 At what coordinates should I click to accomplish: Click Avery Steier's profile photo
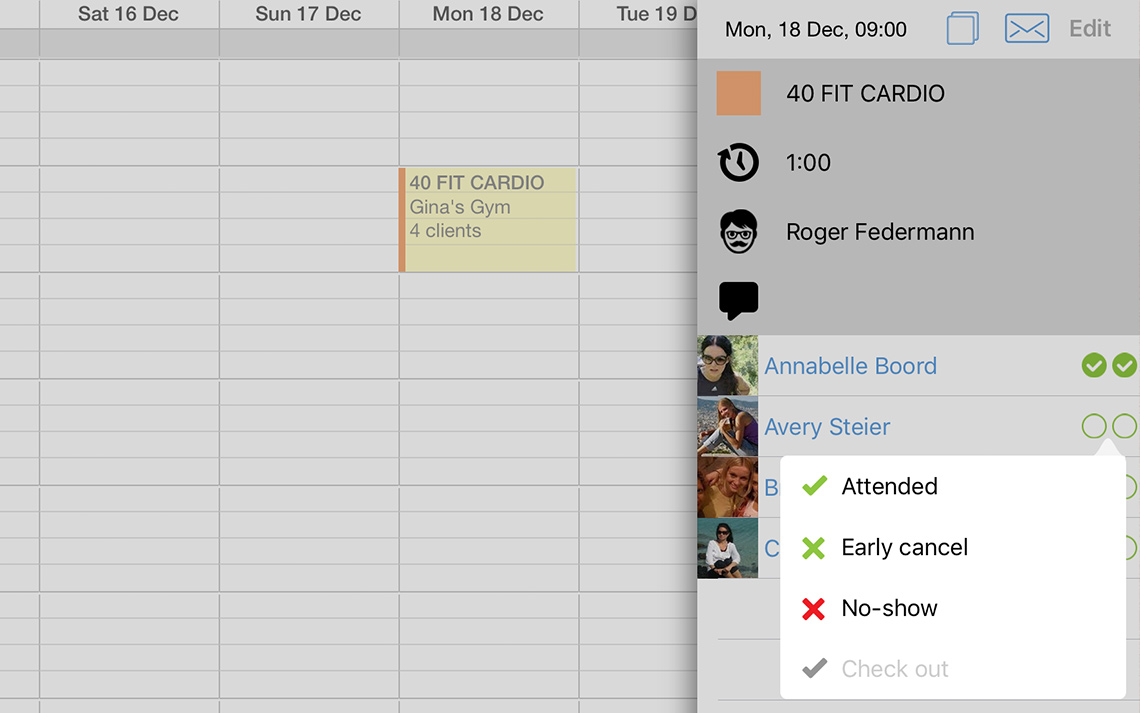[x=728, y=427]
